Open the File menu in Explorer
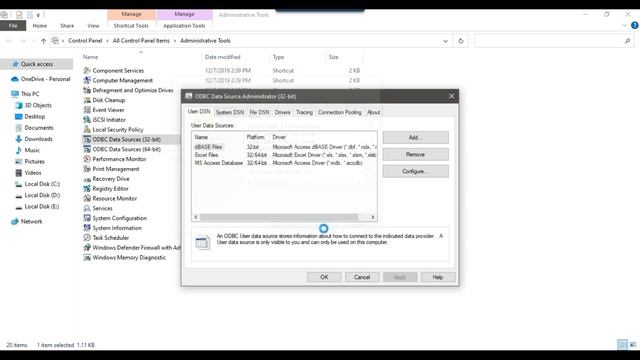640x360 pixels. 13,26
